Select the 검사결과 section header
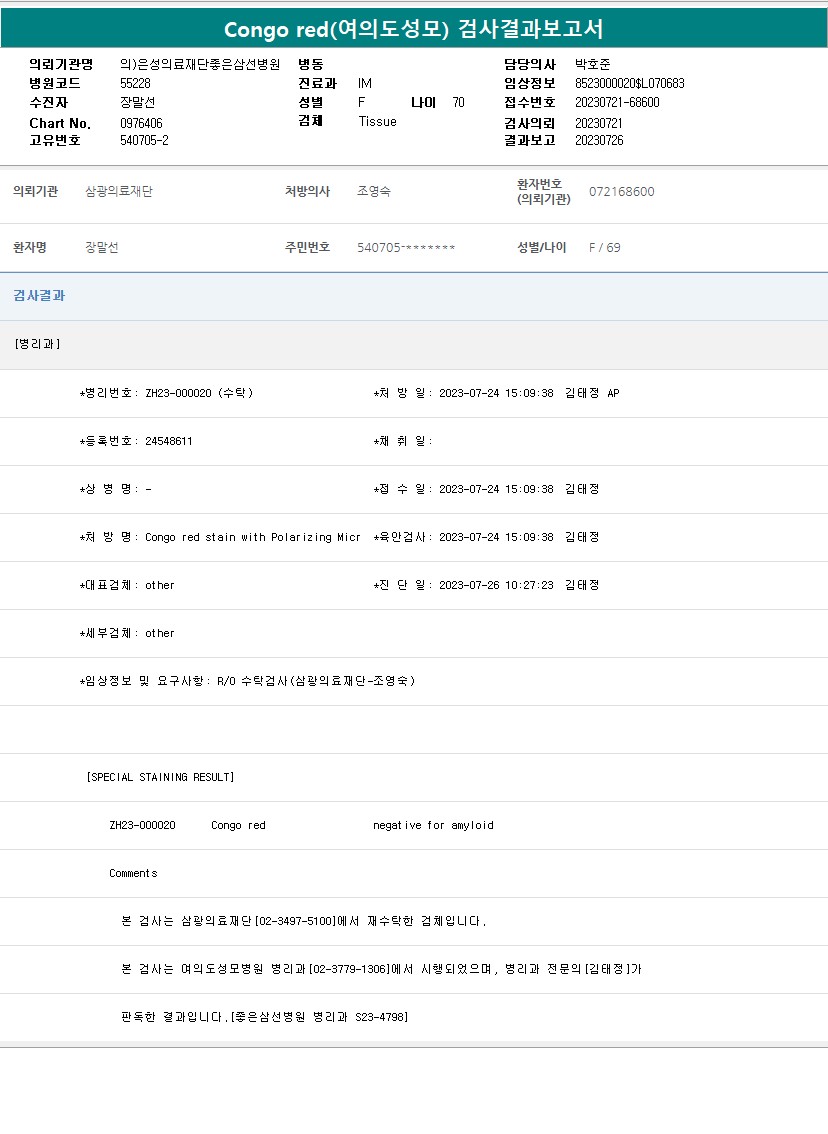The width and height of the screenshot is (828, 1134). click(40, 296)
